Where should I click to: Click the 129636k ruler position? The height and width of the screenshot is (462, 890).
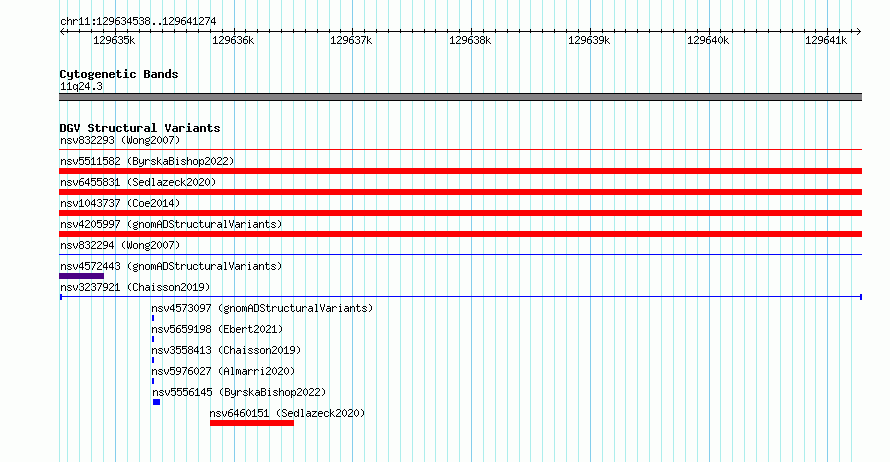pyautogui.click(x=233, y=40)
